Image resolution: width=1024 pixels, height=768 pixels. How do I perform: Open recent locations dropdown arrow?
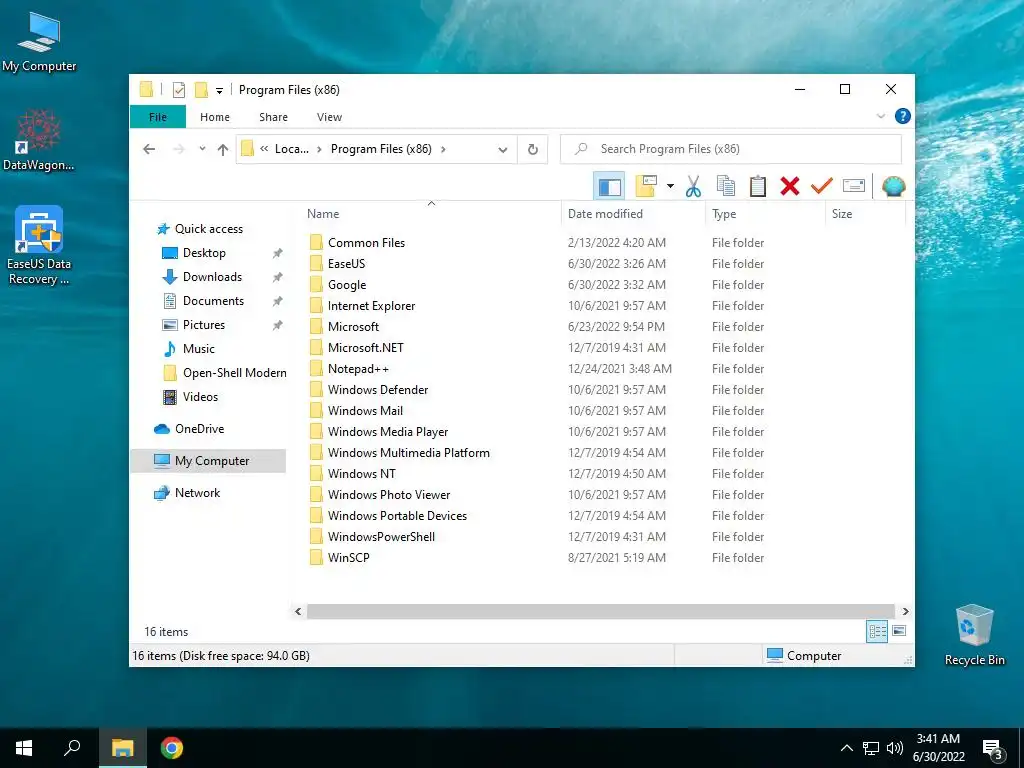(202, 149)
